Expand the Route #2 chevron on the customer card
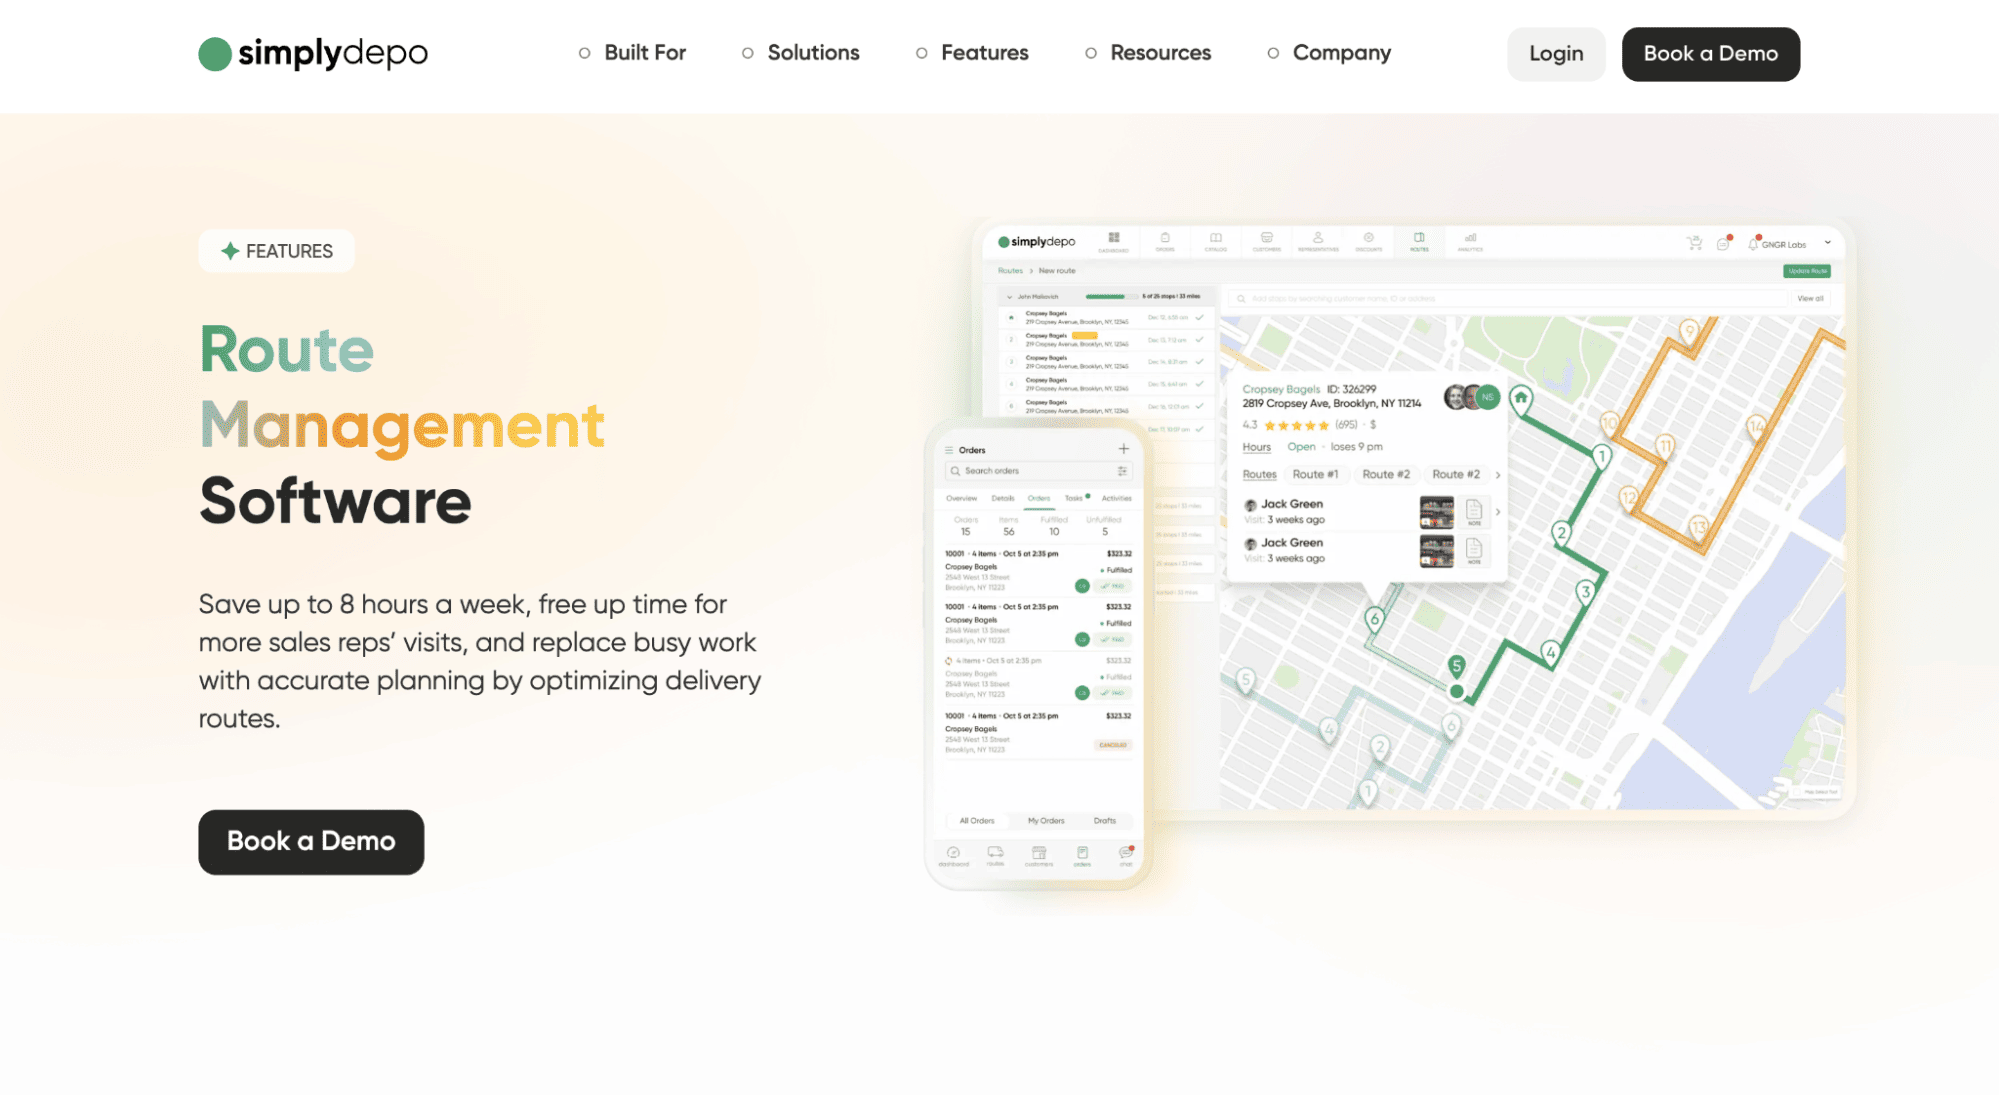Viewport: 1999px width, 1096px height. pyautogui.click(x=1497, y=474)
